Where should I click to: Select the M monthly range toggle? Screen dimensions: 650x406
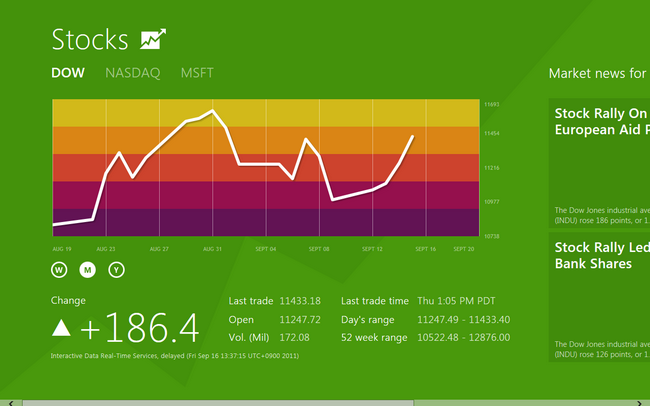87,270
